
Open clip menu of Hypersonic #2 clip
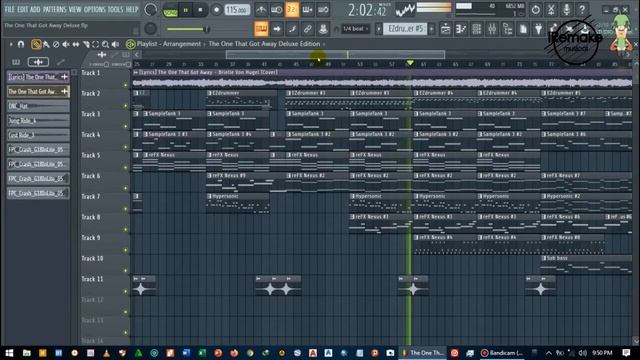(x=544, y=196)
